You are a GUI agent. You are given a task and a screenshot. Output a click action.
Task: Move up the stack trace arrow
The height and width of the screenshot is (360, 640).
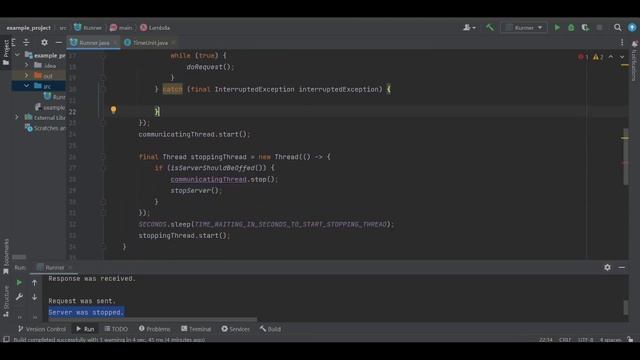point(35,282)
